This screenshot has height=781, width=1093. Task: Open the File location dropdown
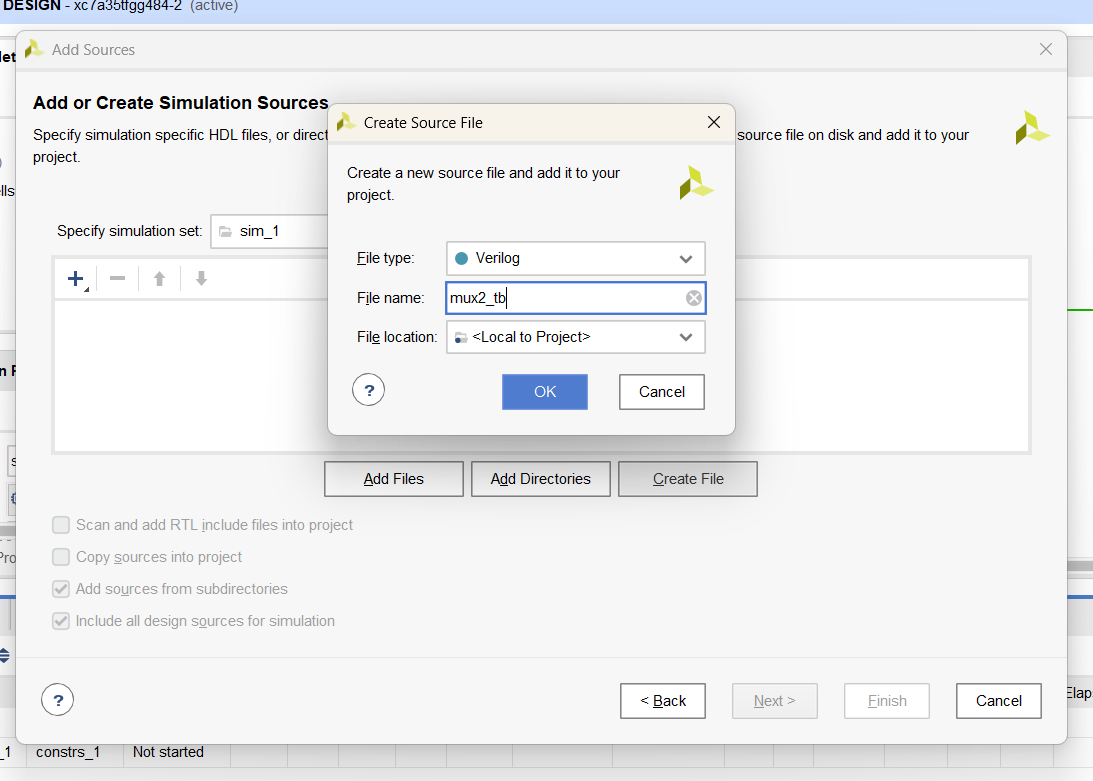pos(576,338)
